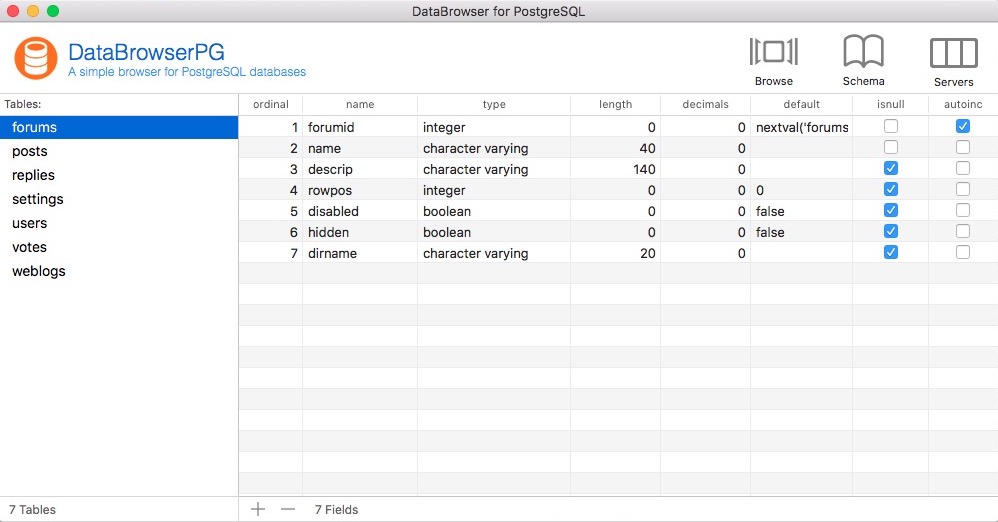Switch to the Schema view
Viewport: 998px width, 522px height.
point(863,61)
